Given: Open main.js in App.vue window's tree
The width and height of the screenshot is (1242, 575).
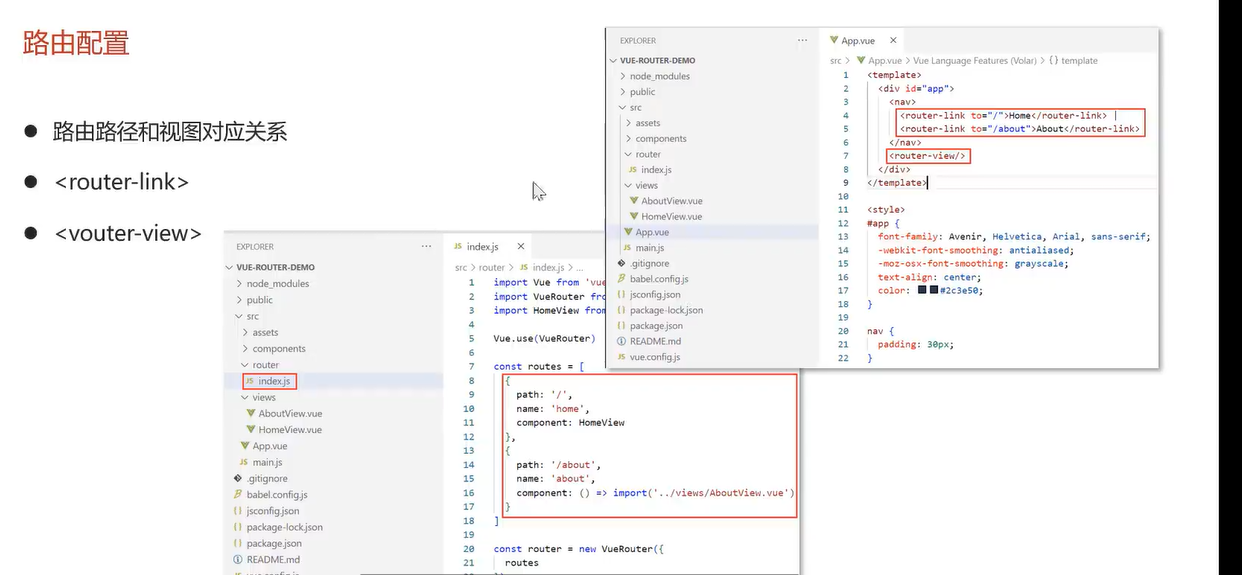Looking at the screenshot, I should click(x=649, y=247).
